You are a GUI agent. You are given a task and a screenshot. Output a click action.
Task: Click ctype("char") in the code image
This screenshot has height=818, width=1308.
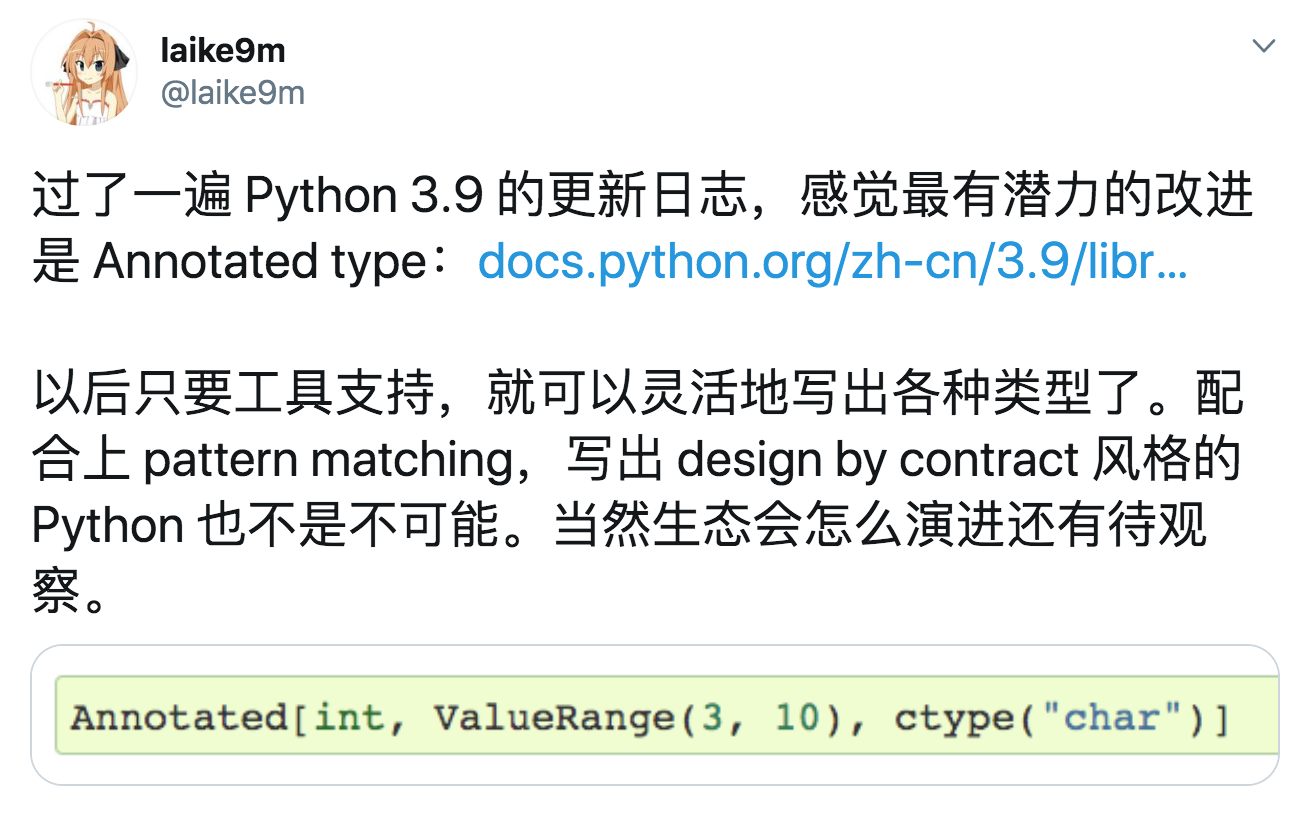coord(1060,718)
